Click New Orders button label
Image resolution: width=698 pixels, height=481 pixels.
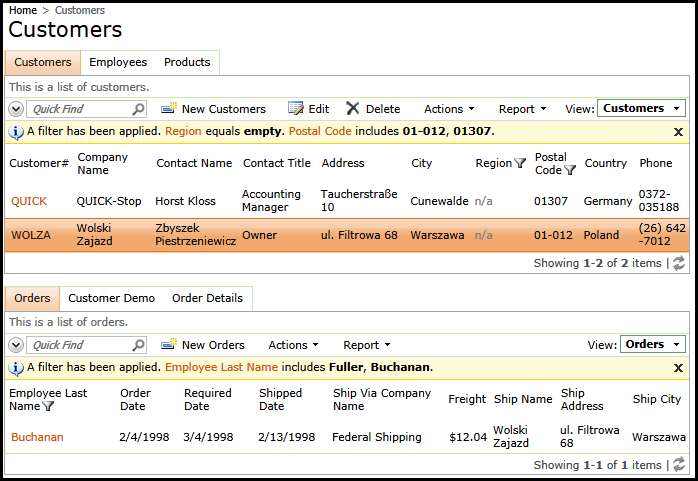click(213, 345)
